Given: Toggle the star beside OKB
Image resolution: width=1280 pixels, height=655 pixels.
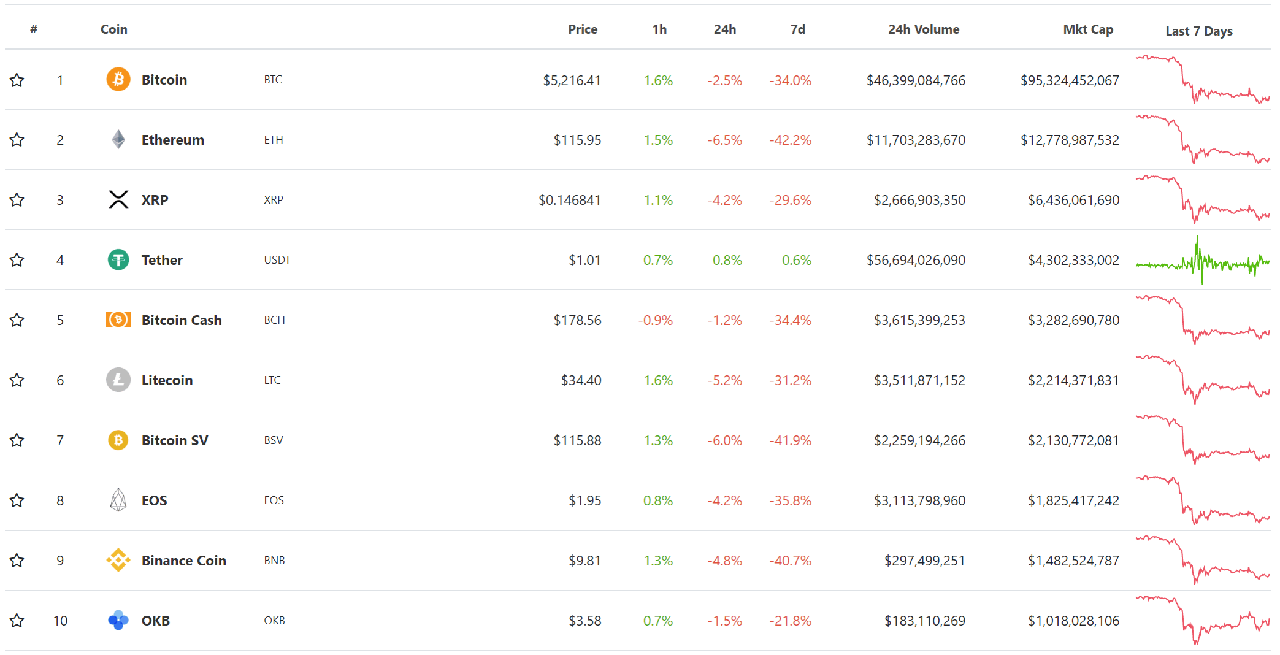Looking at the screenshot, I should (17, 620).
